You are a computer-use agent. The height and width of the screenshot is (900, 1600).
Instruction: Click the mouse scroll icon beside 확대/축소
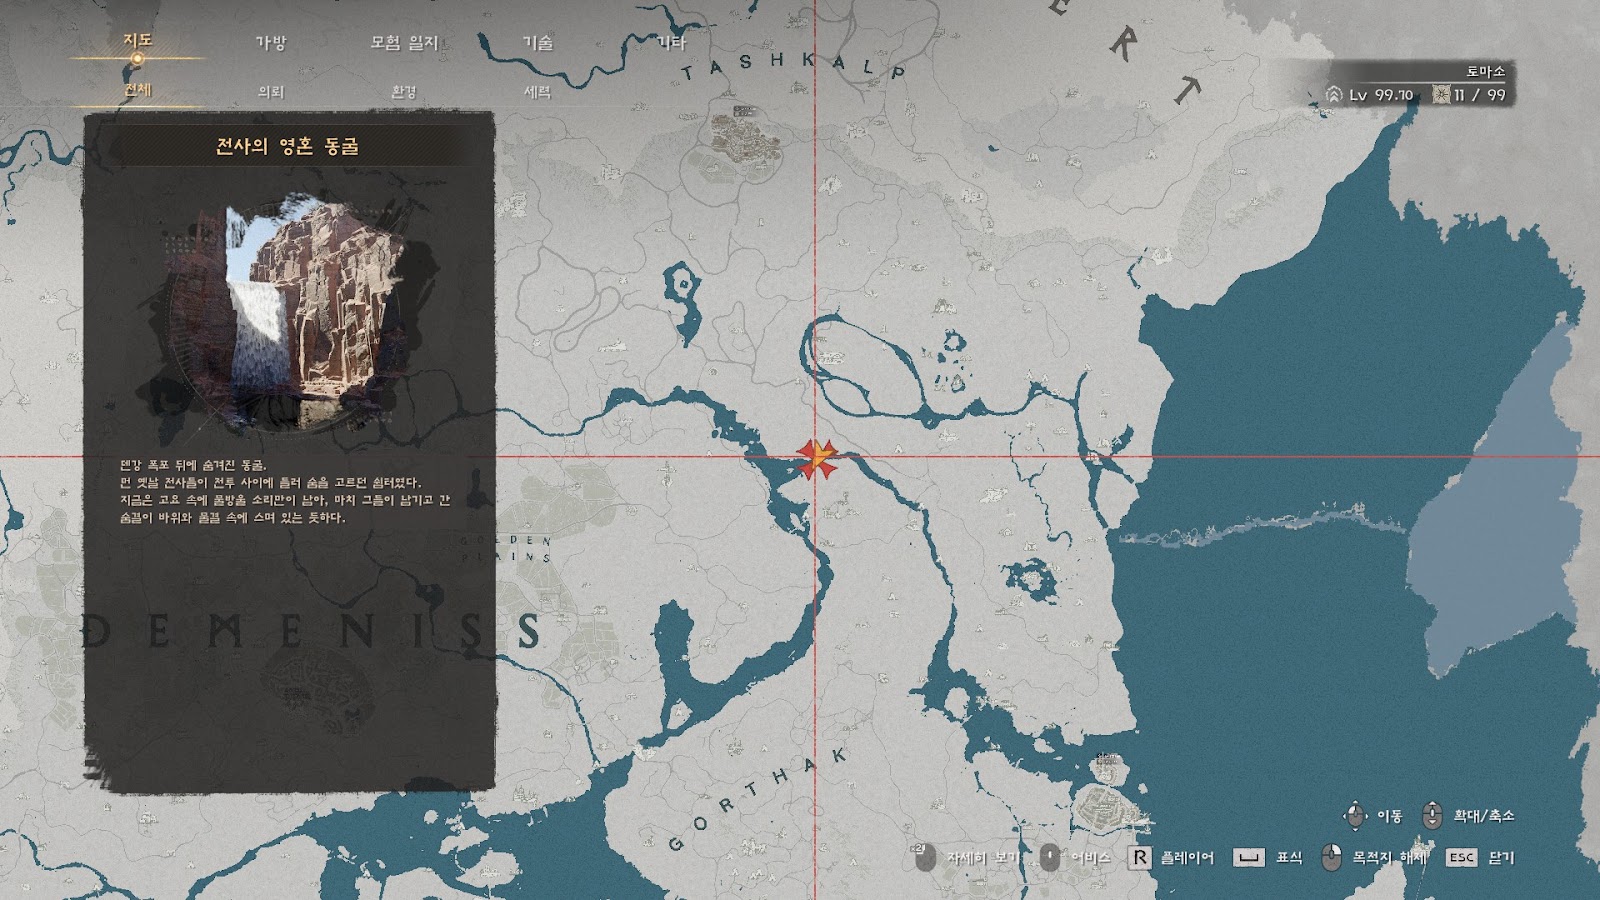pos(1432,815)
